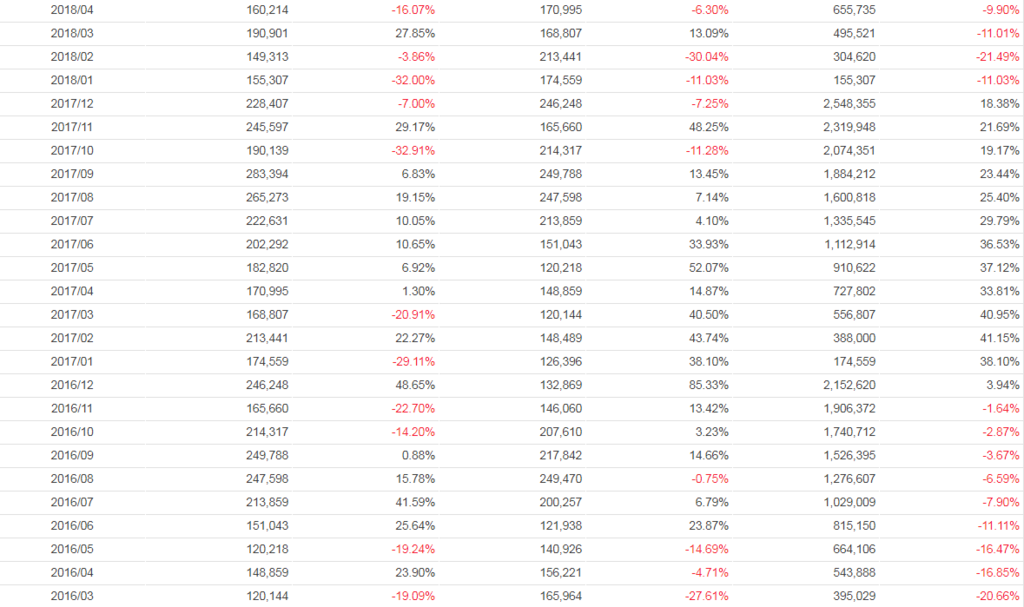The width and height of the screenshot is (1024, 607).
Task: Click the red -19.24% percentage
Action: (413, 550)
